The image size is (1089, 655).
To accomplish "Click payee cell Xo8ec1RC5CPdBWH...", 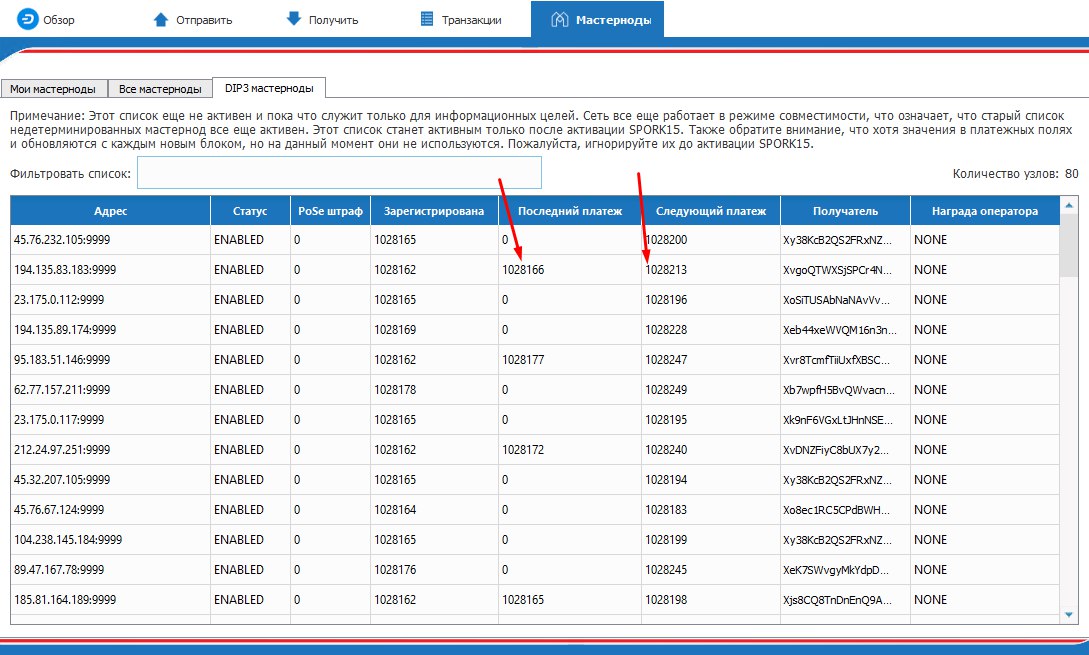I will coord(836,509).
